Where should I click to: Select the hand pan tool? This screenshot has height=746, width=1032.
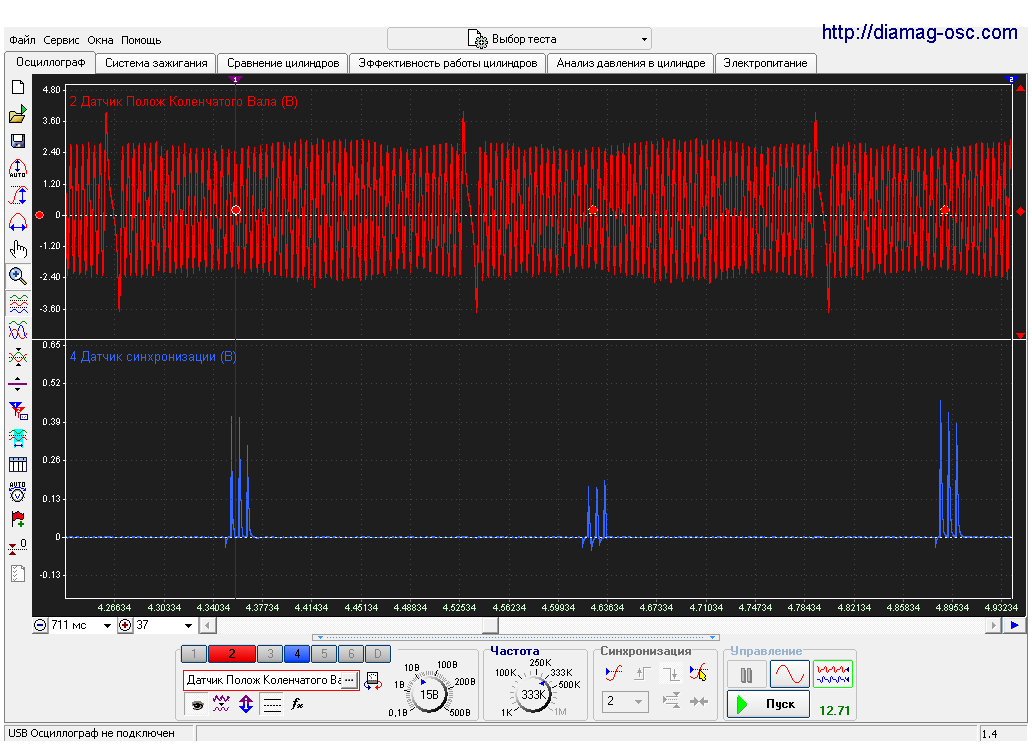click(18, 249)
